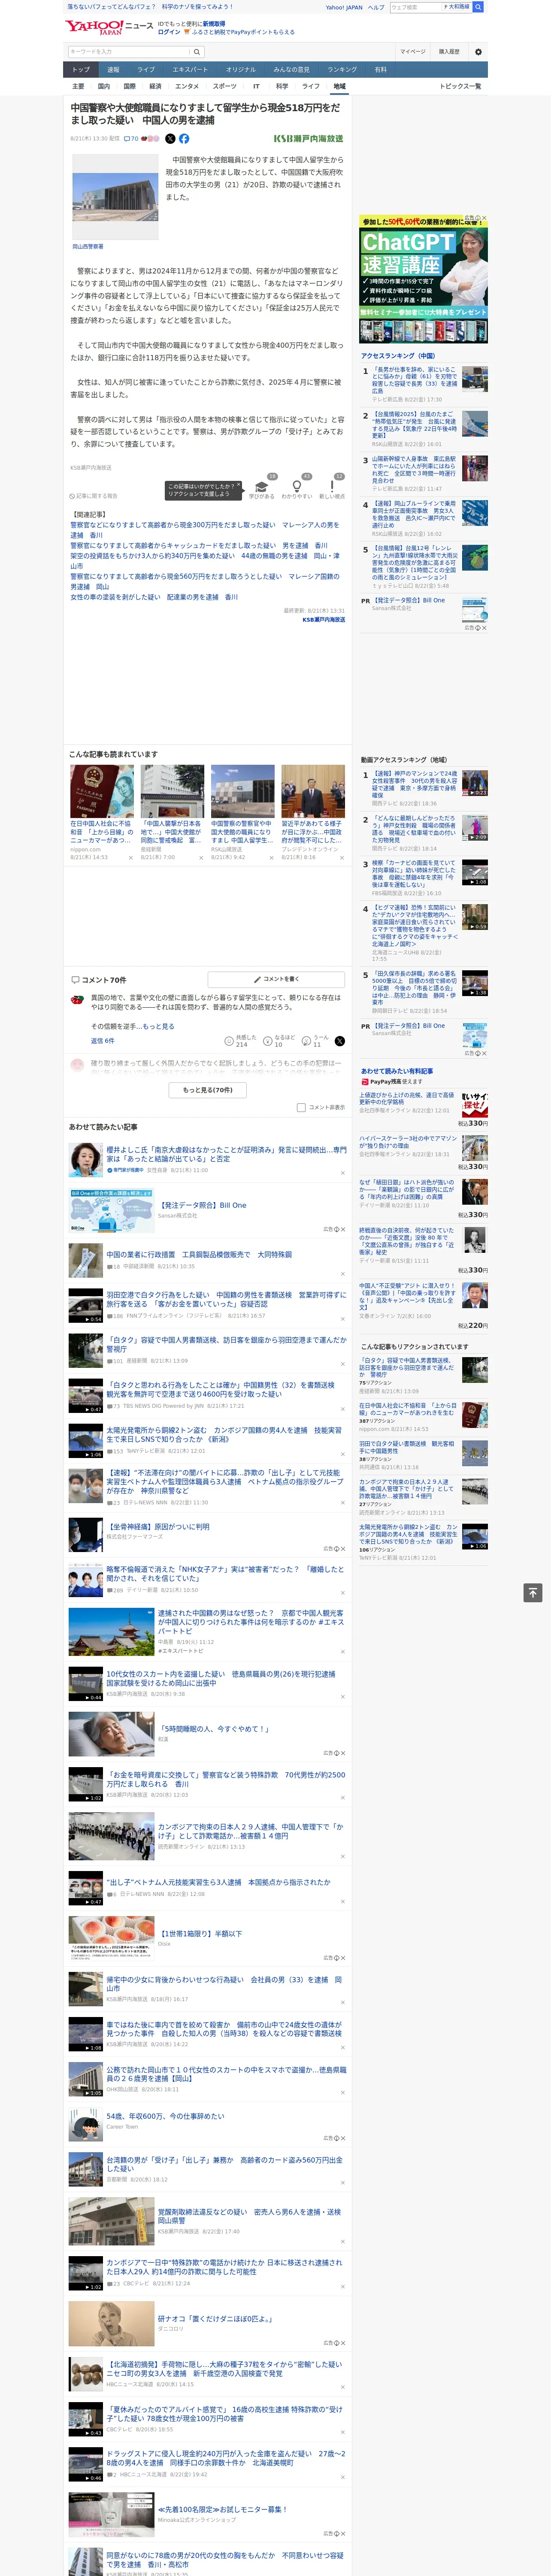Click the Yahoo! JAPAN News logo
The width and height of the screenshot is (551, 2576).
109,27
